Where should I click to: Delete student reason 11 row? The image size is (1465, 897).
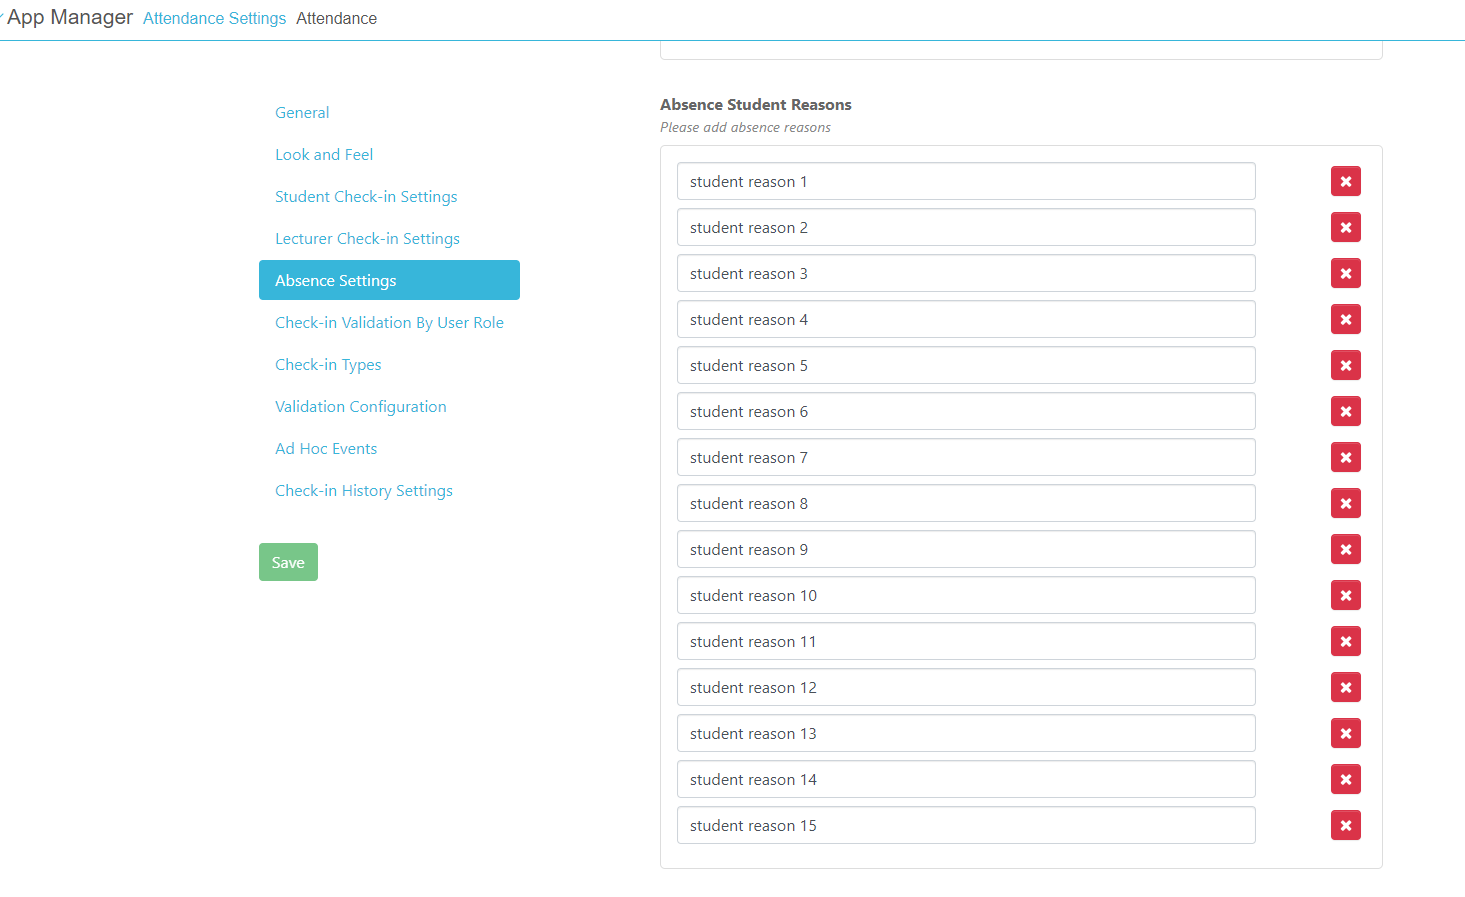click(x=1345, y=641)
